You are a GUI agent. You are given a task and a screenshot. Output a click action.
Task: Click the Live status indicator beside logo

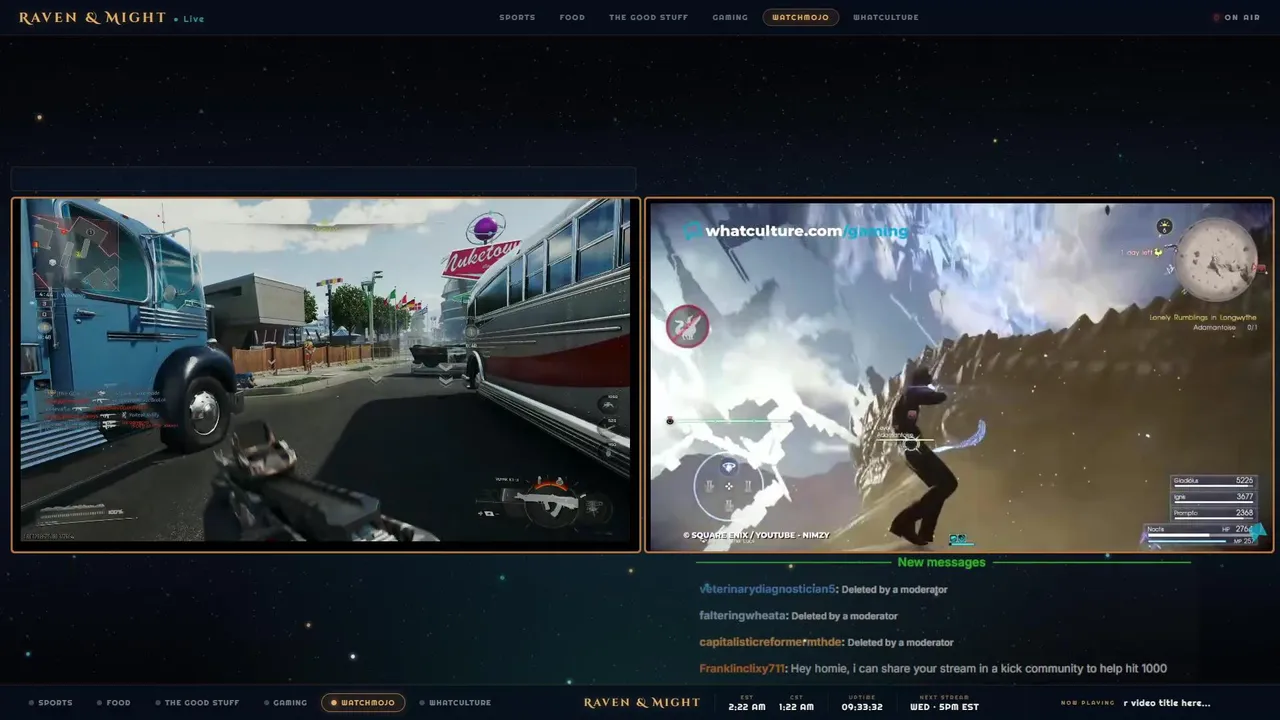click(189, 19)
